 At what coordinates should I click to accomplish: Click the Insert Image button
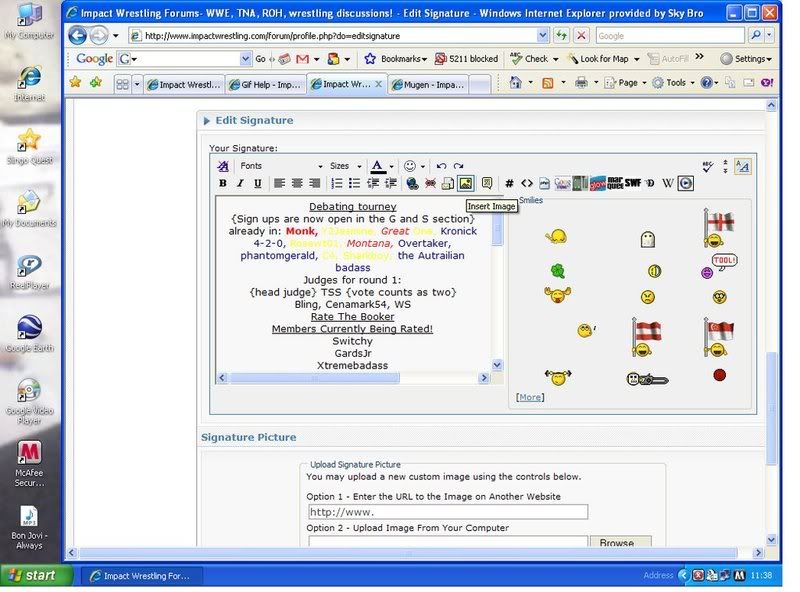465,183
